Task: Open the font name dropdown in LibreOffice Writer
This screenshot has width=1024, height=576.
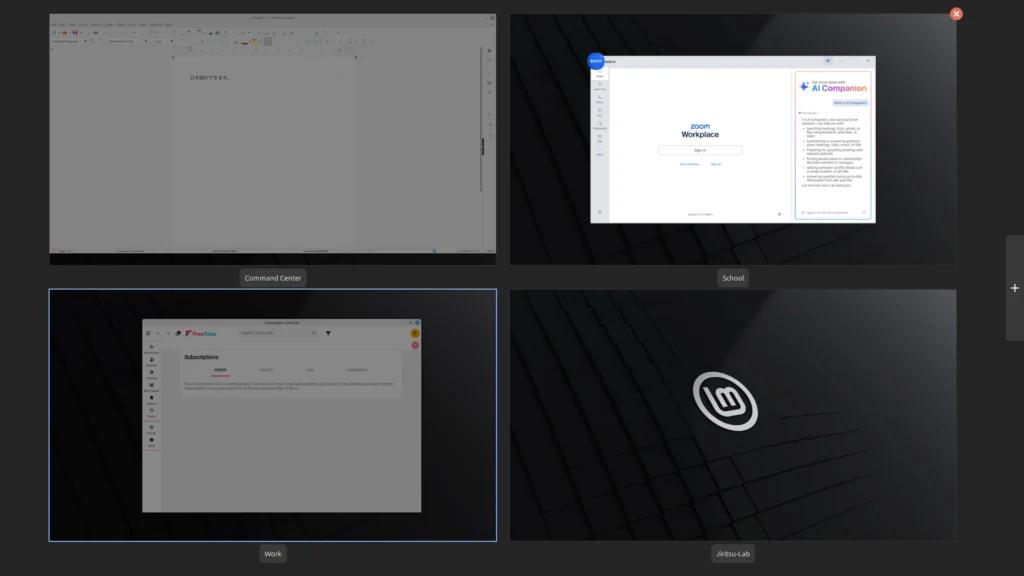Action: coord(146,41)
